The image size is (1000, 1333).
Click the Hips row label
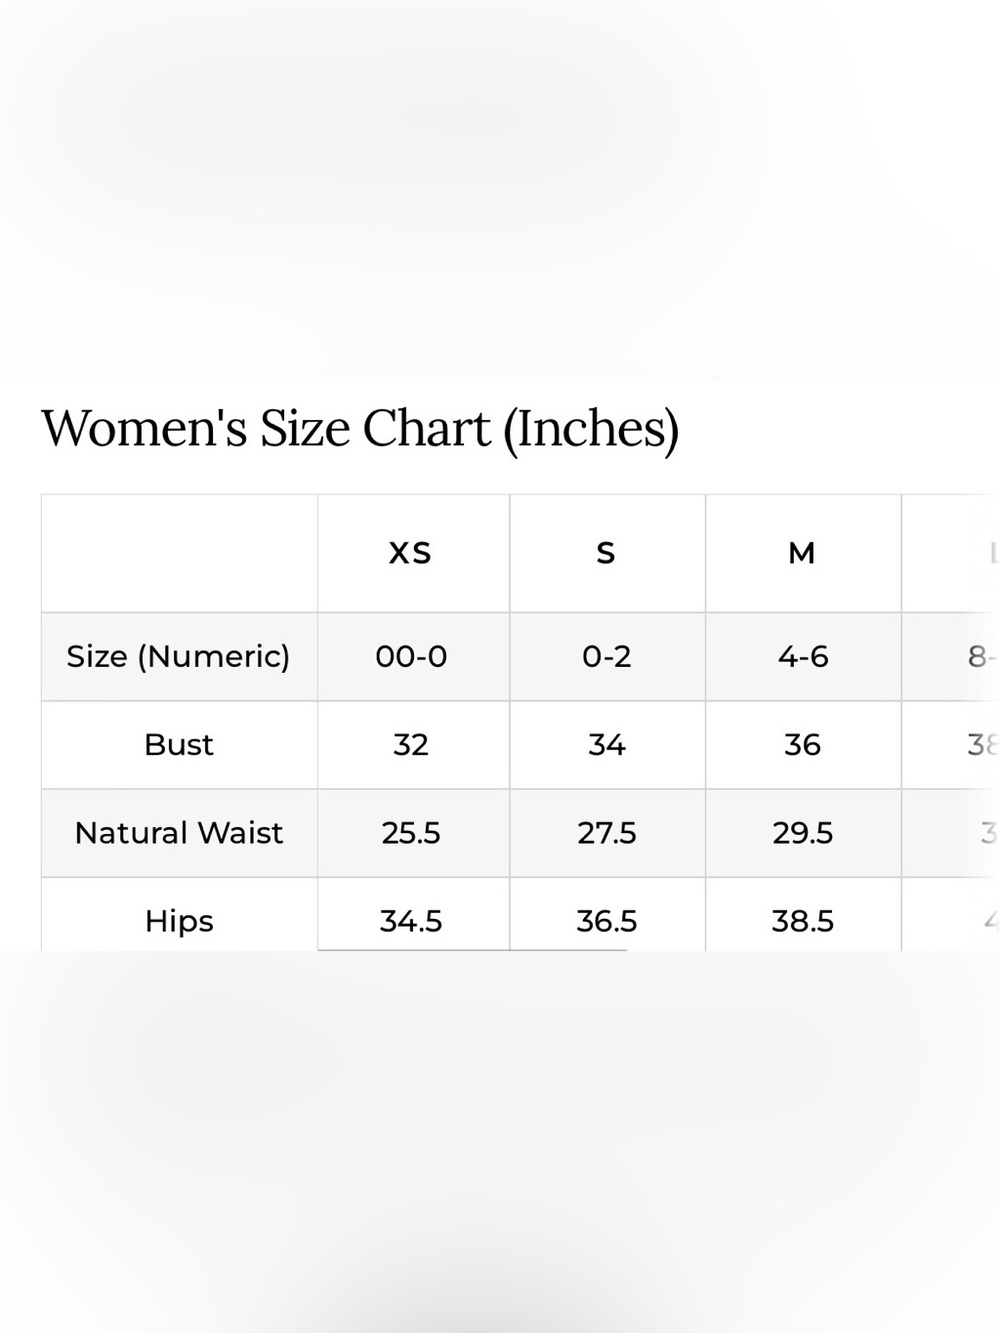click(179, 921)
